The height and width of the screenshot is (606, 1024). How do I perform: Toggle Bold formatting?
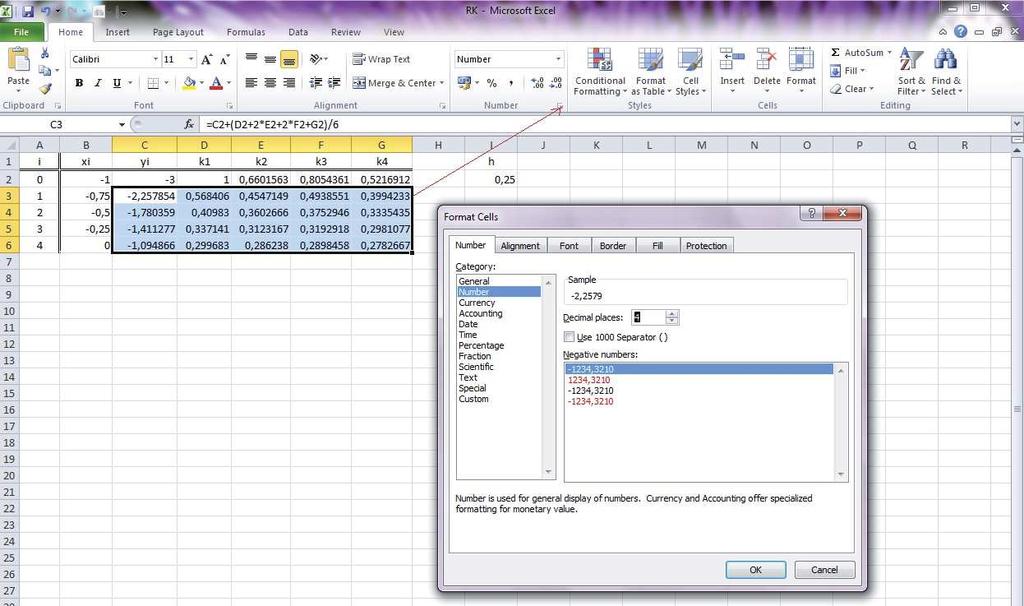tap(79, 83)
